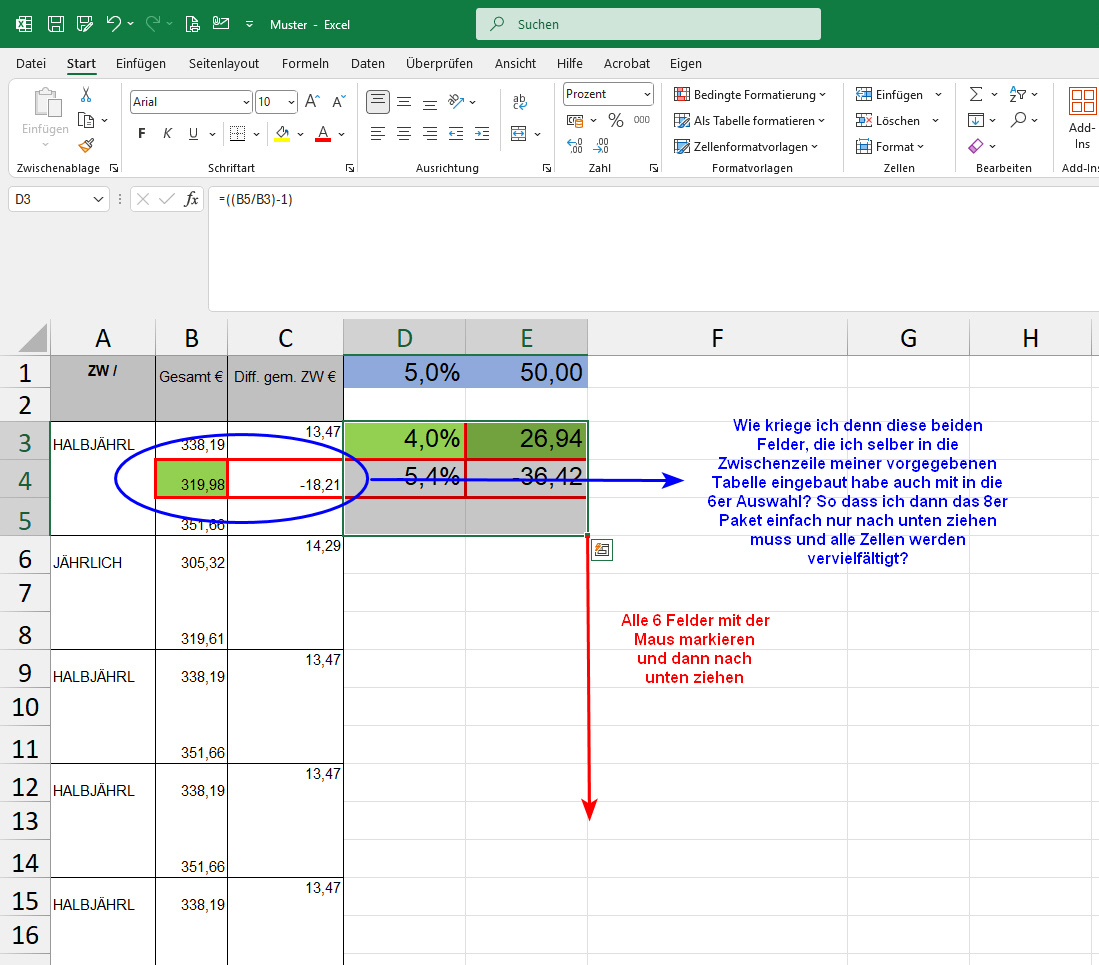Expand the Name Box dropdown showing D3
The width and height of the screenshot is (1099, 965).
pos(98,199)
